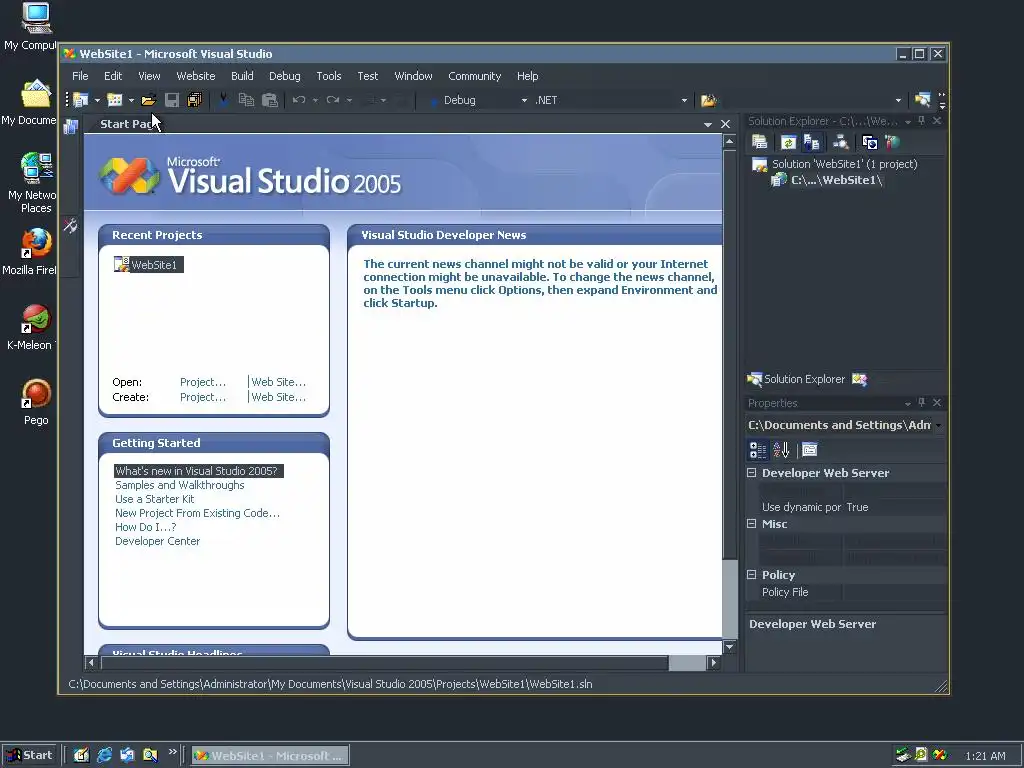
Task: Click the Save All toolbar icon
Action: pos(195,100)
